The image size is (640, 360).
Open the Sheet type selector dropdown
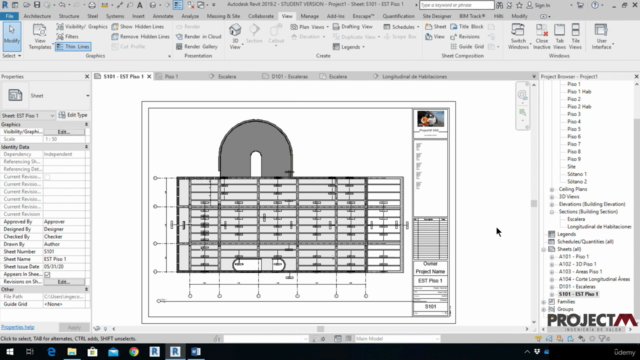point(87,96)
